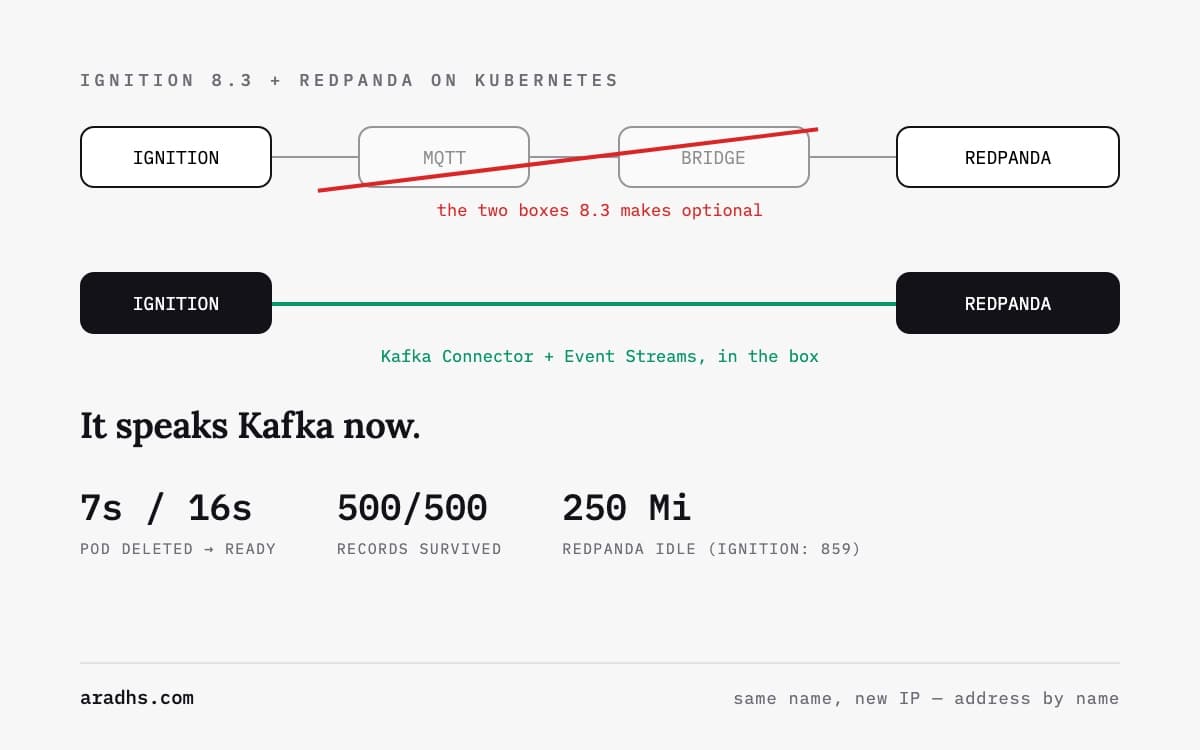Select the crossed-out BRIDGE box

tap(713, 157)
